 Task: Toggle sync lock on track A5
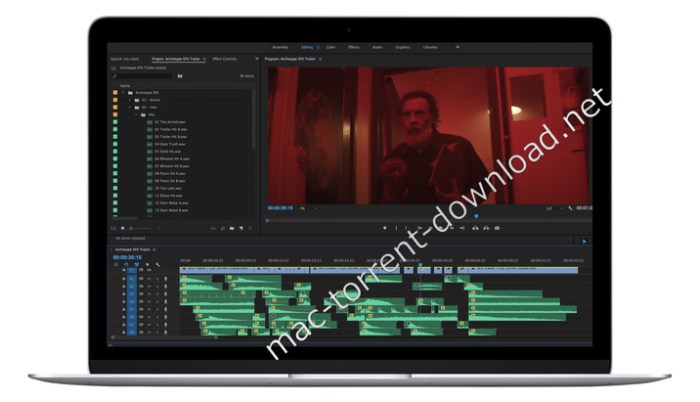pos(141,309)
